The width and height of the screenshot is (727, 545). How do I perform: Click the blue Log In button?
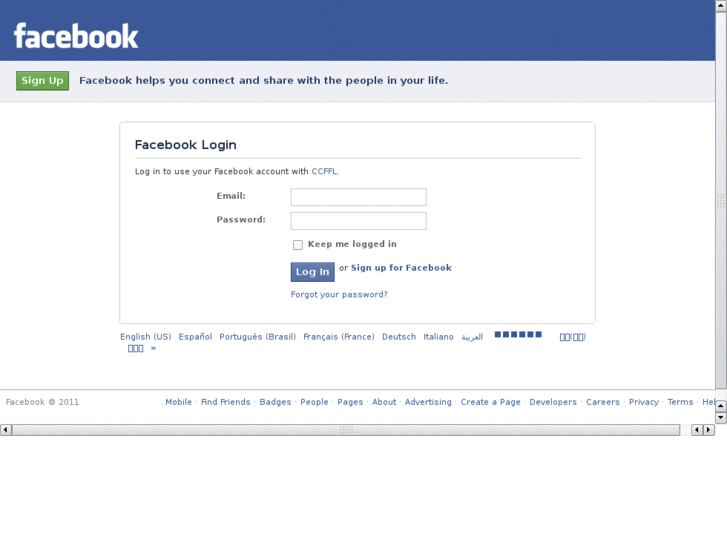pos(312,272)
